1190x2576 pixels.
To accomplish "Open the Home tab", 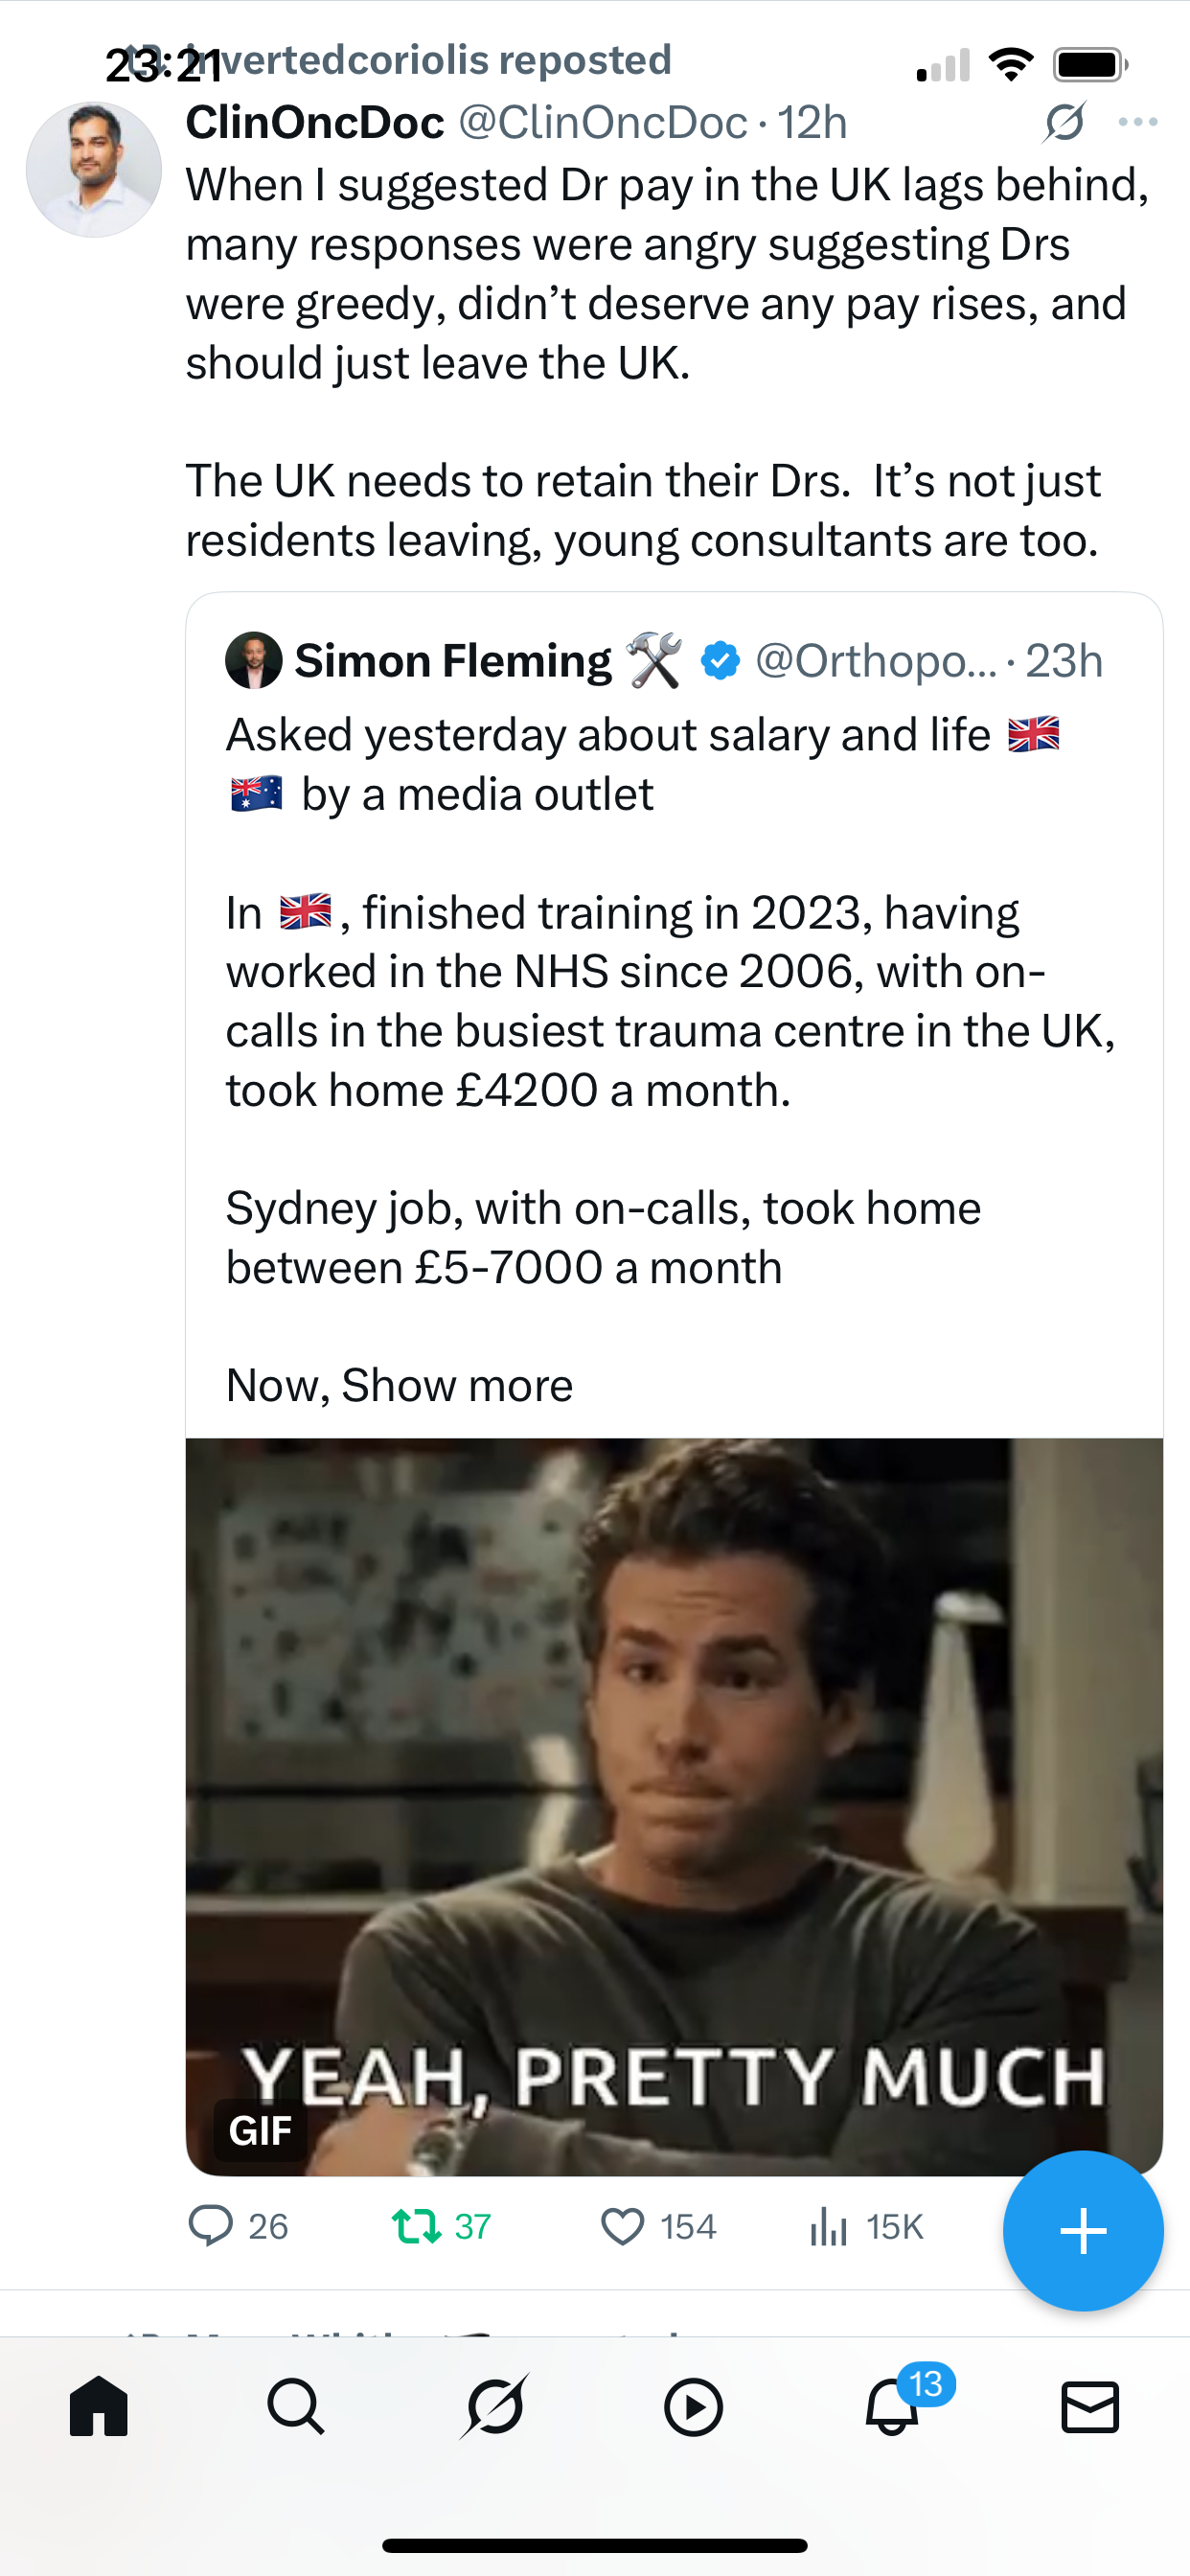I will (99, 2406).
